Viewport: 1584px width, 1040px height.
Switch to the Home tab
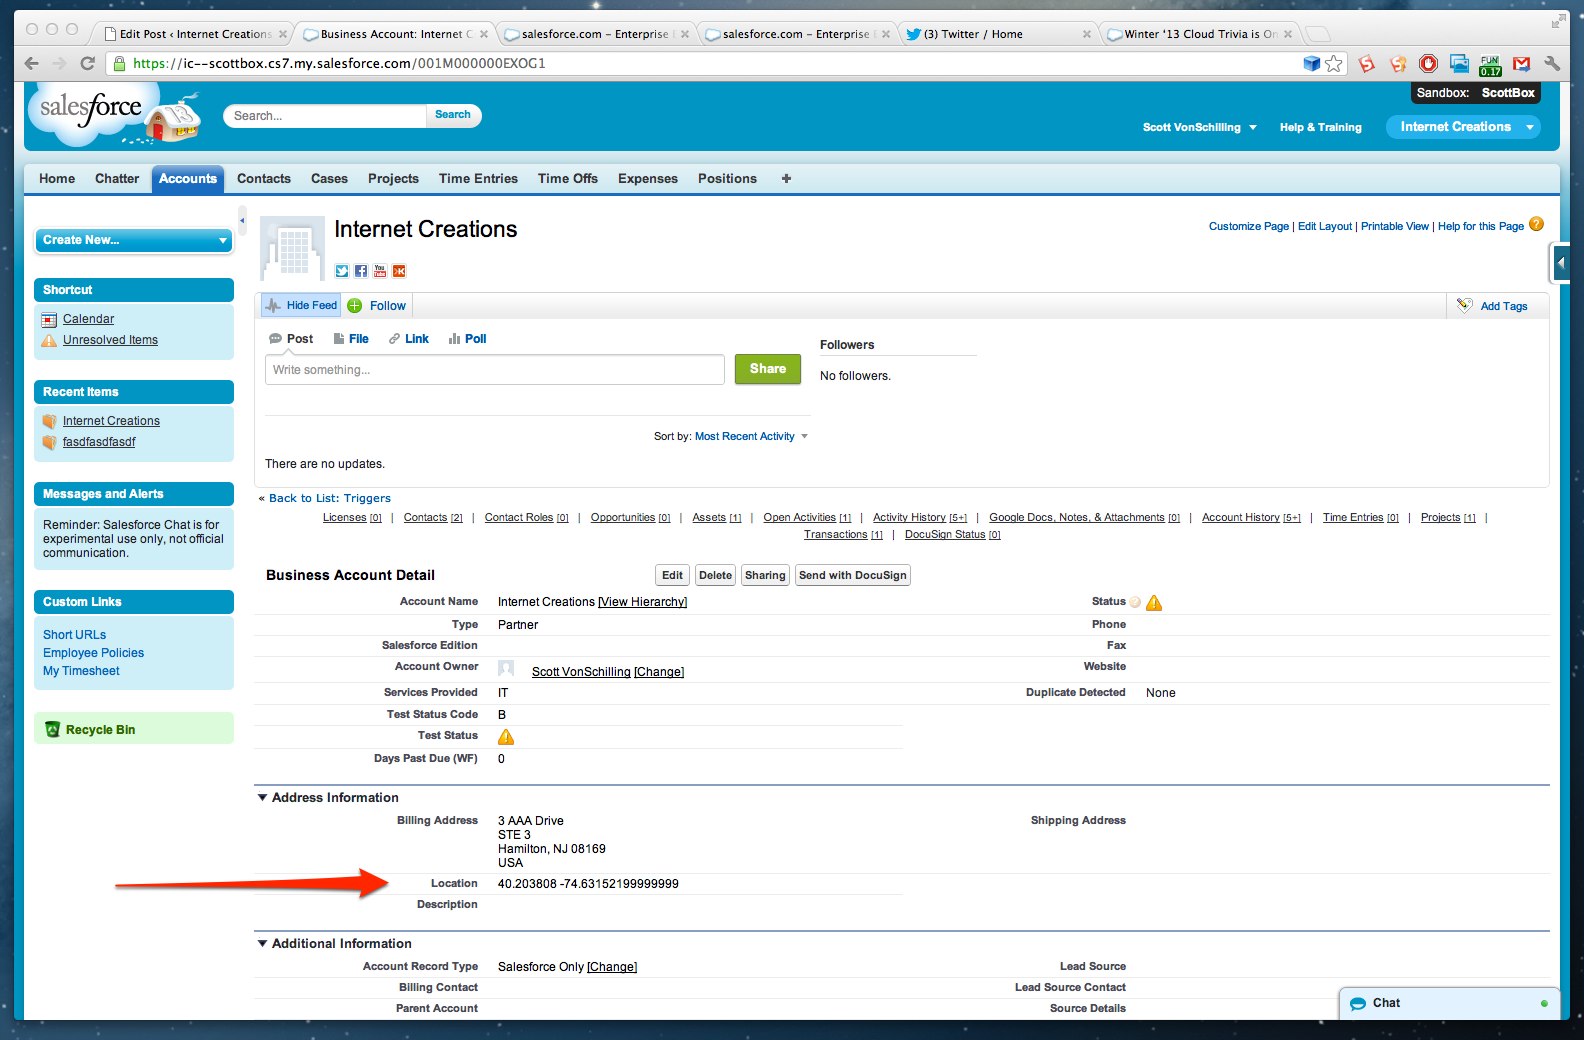tap(57, 178)
